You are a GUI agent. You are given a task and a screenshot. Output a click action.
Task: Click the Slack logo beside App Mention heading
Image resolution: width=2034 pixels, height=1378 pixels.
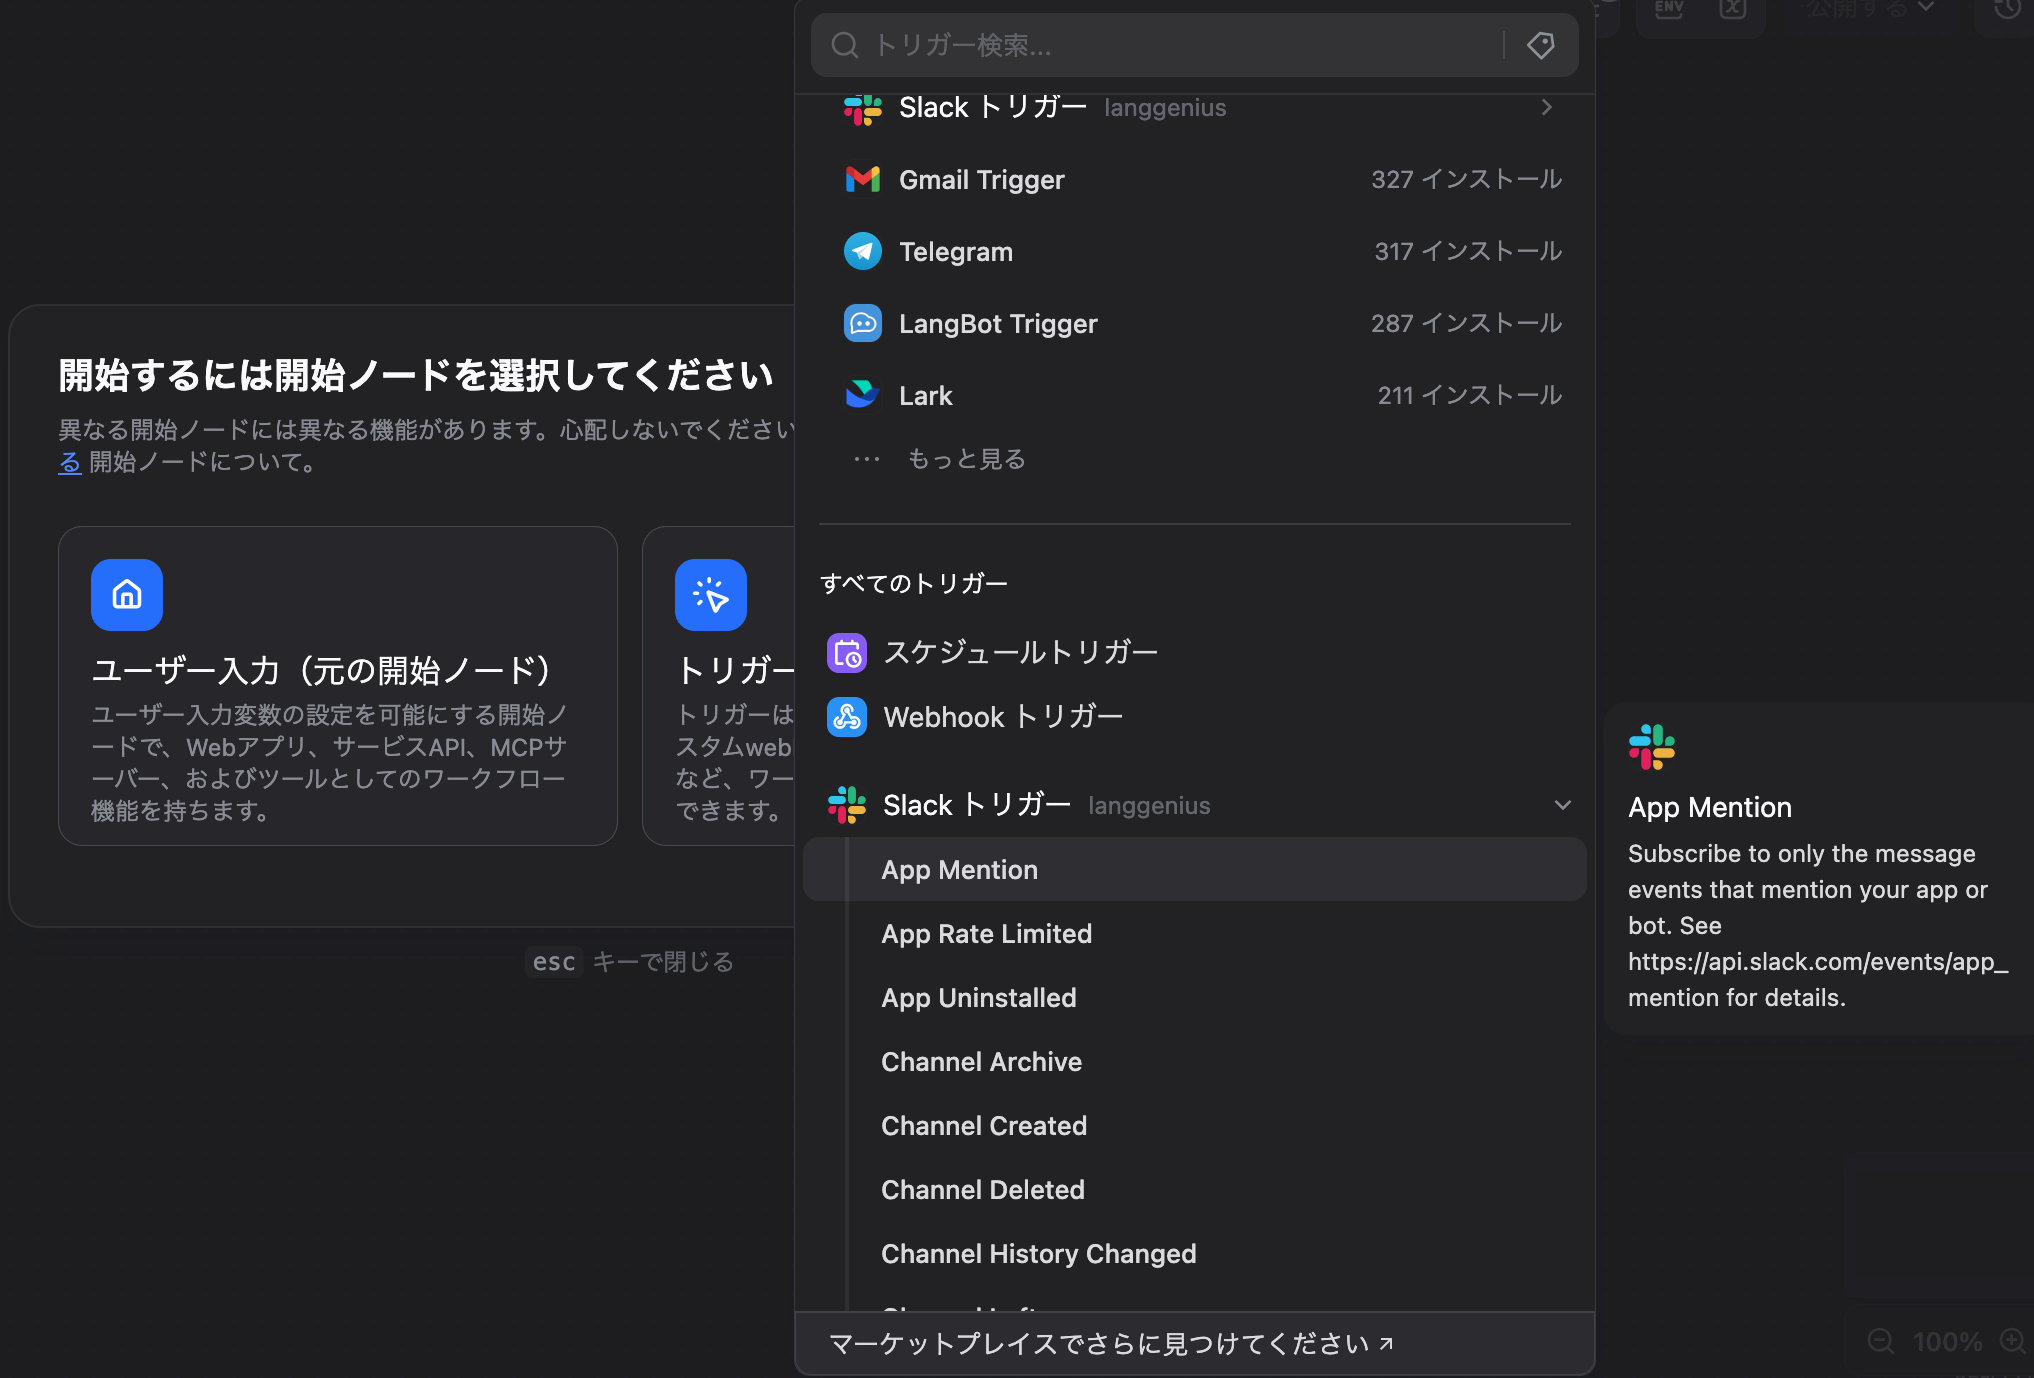click(1653, 745)
